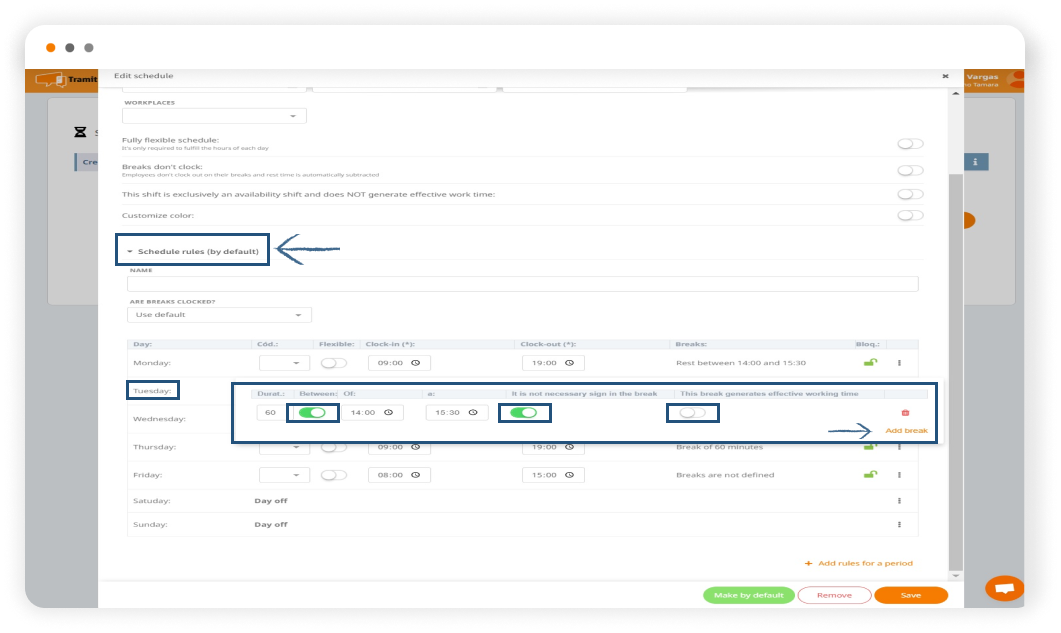The height and width of the screenshot is (633, 1061).
Task: Click the clock icon in Monday's clock-in field
Action: pos(416,363)
